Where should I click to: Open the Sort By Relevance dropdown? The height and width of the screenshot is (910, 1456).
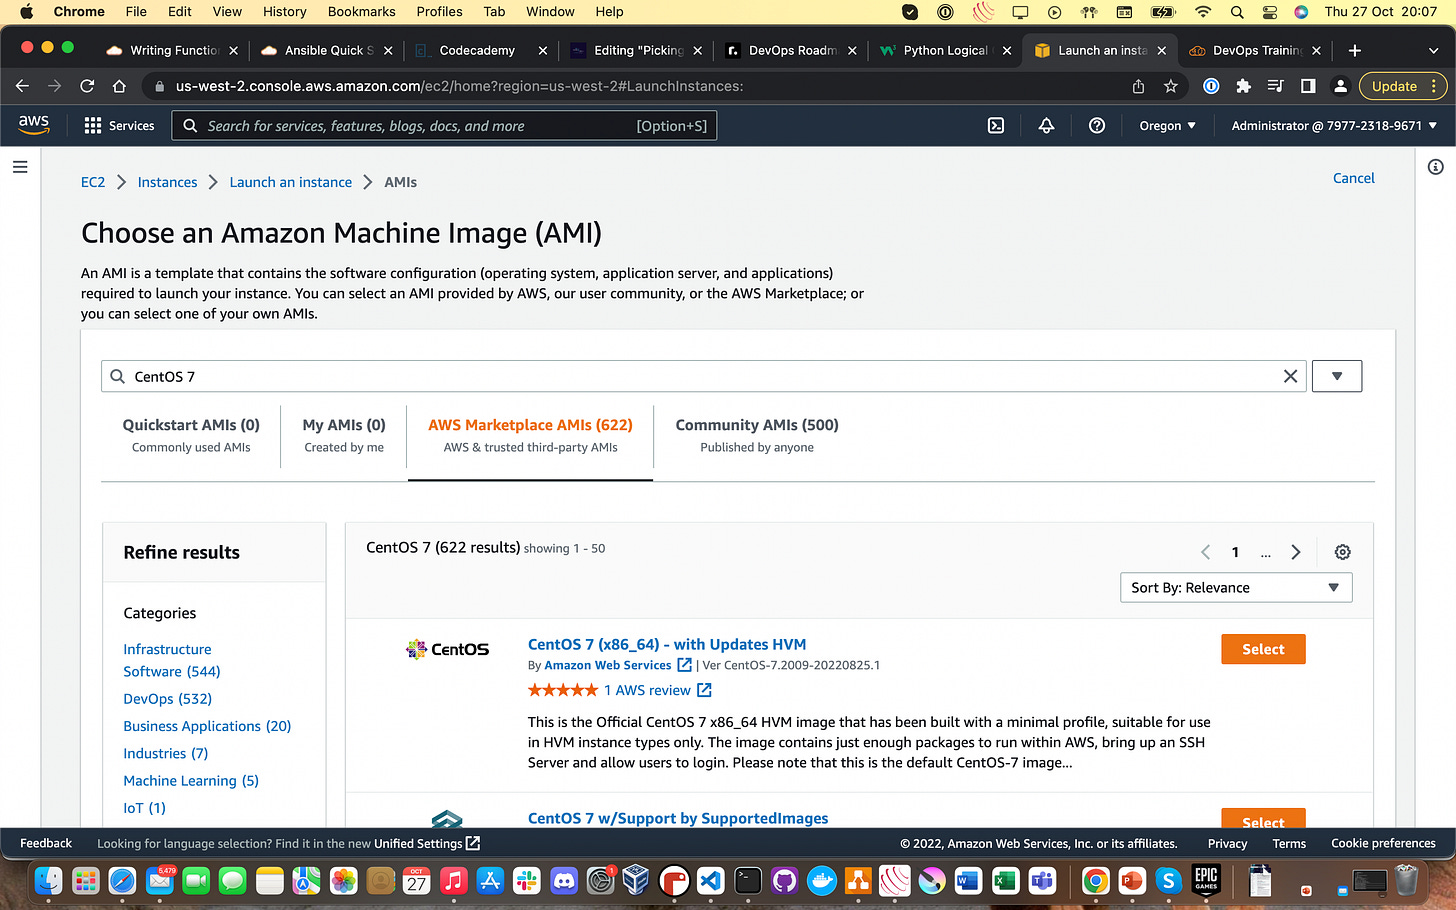(1236, 587)
